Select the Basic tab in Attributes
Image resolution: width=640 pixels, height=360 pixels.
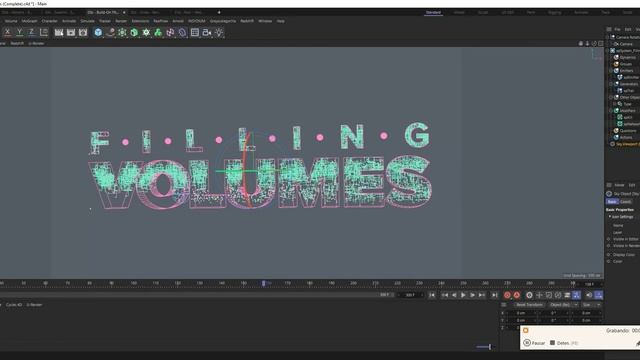(x=612, y=202)
